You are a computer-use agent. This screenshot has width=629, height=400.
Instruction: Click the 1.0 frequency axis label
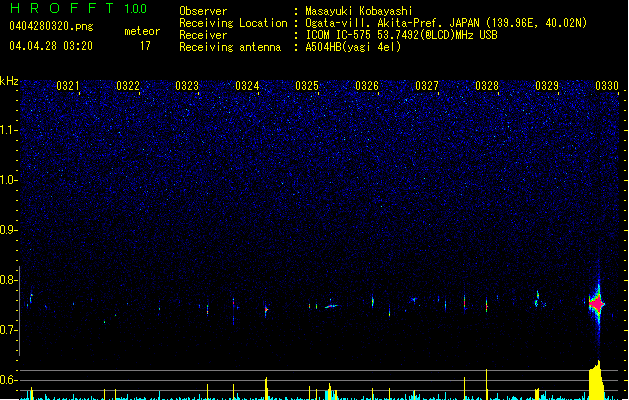8,180
